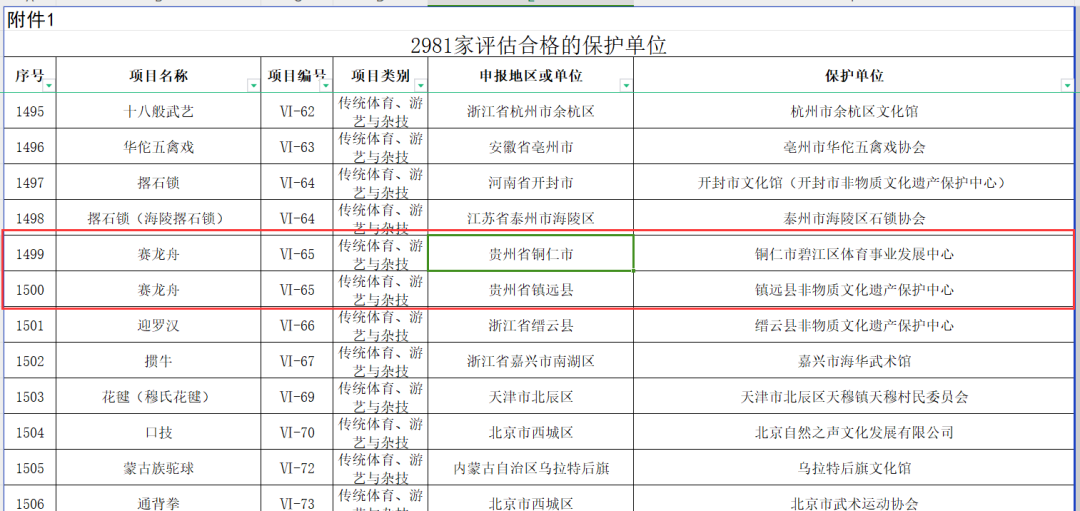Open the 保护单位 column filter dropdown
Image resolution: width=1080 pixels, height=511 pixels.
pyautogui.click(x=1067, y=86)
